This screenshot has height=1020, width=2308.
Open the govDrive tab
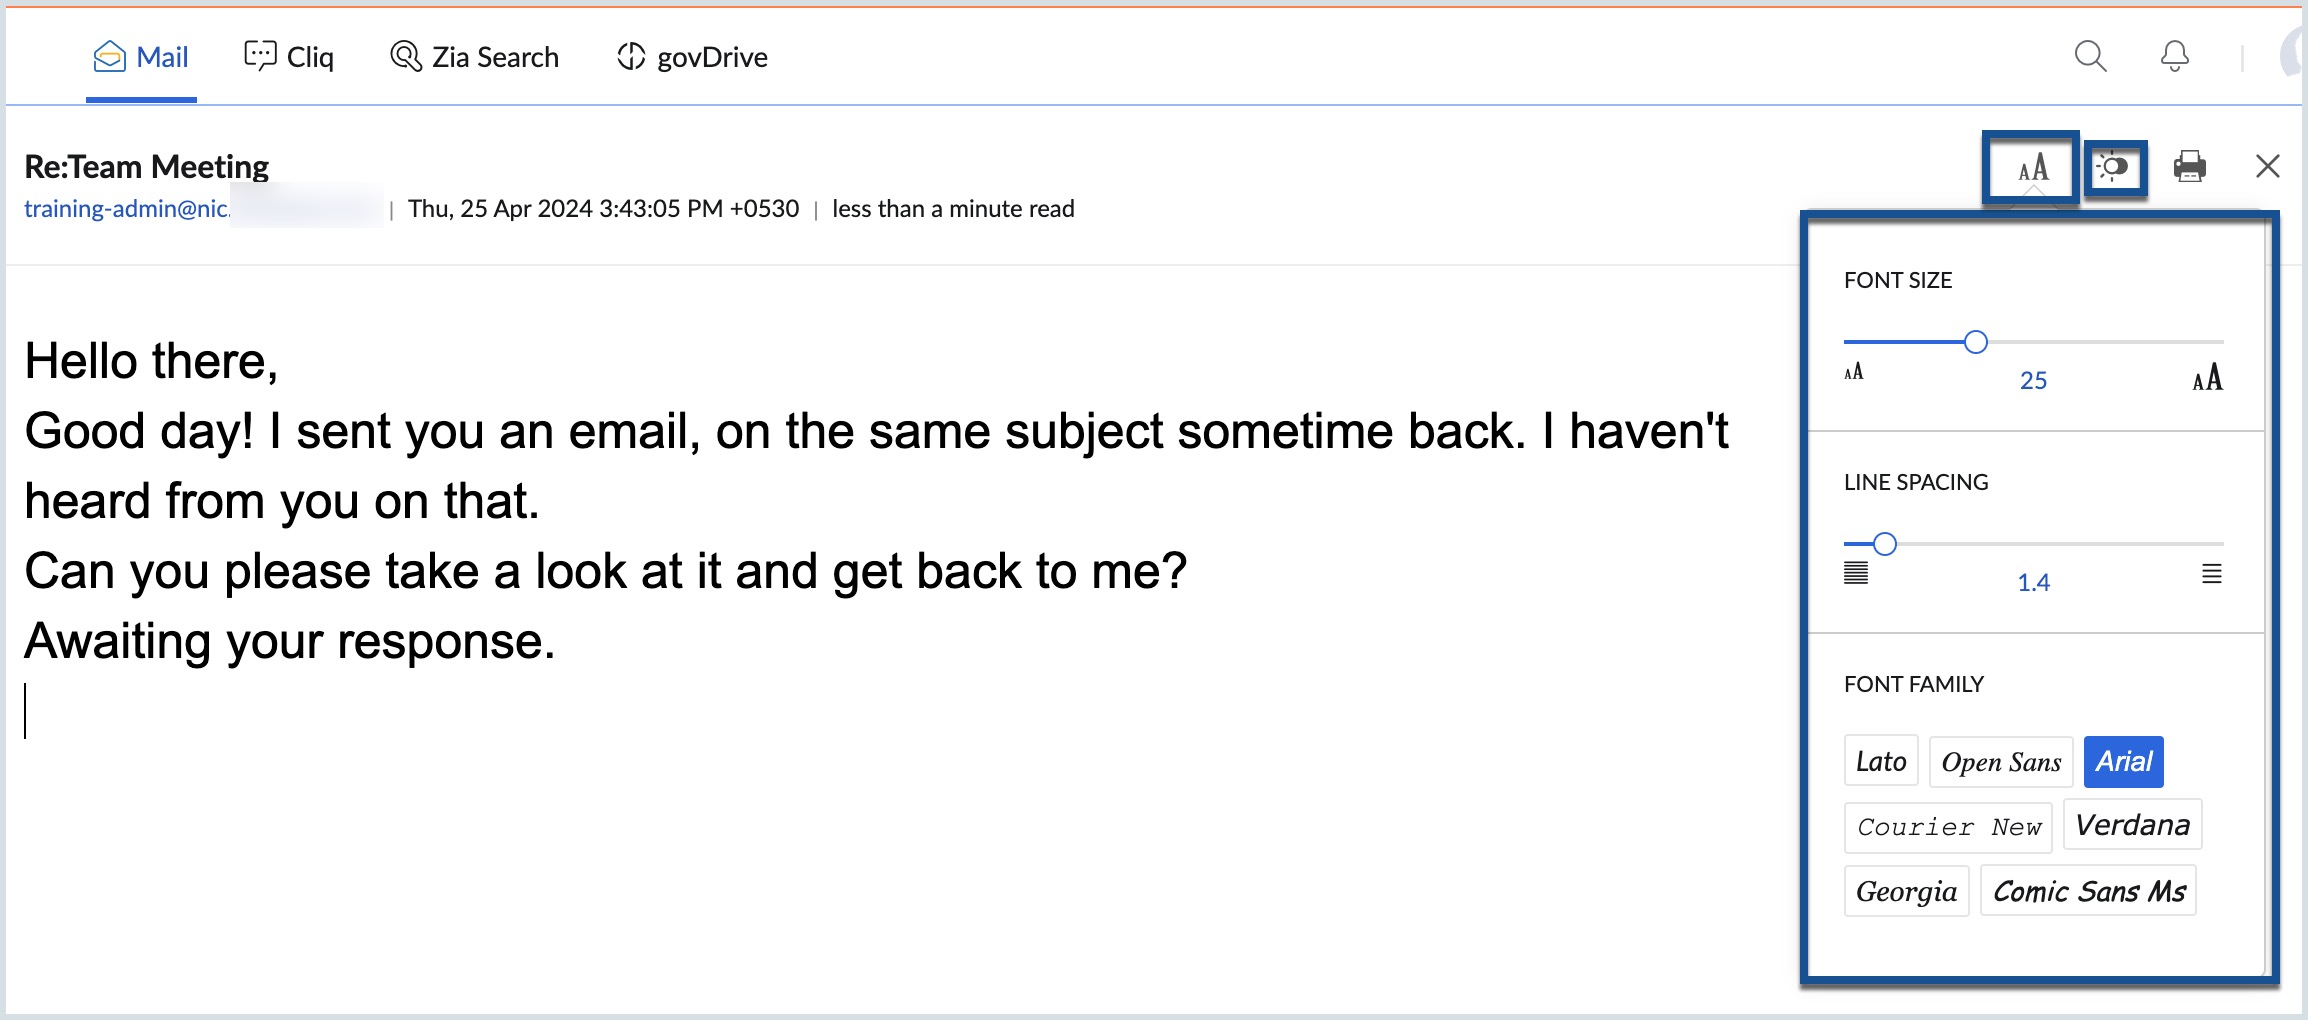coord(692,57)
